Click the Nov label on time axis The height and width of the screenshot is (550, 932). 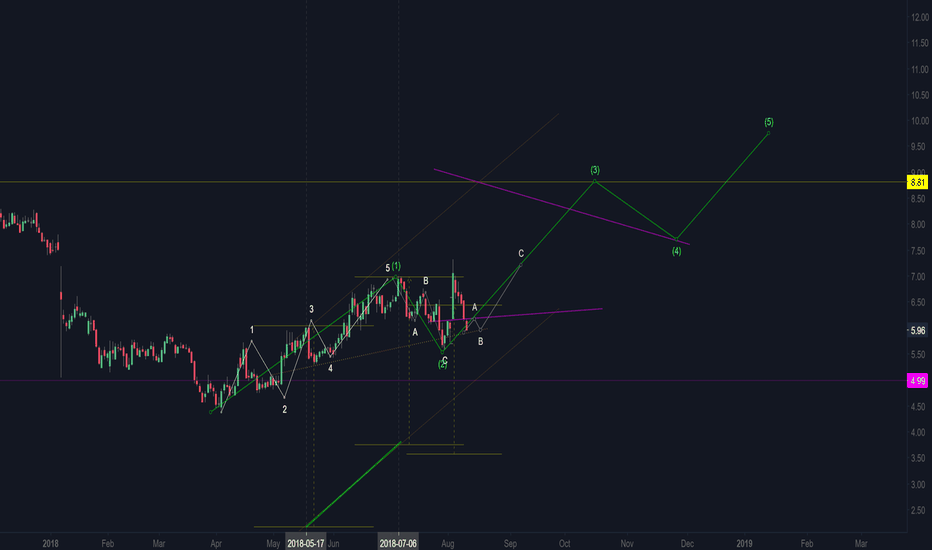pos(626,543)
